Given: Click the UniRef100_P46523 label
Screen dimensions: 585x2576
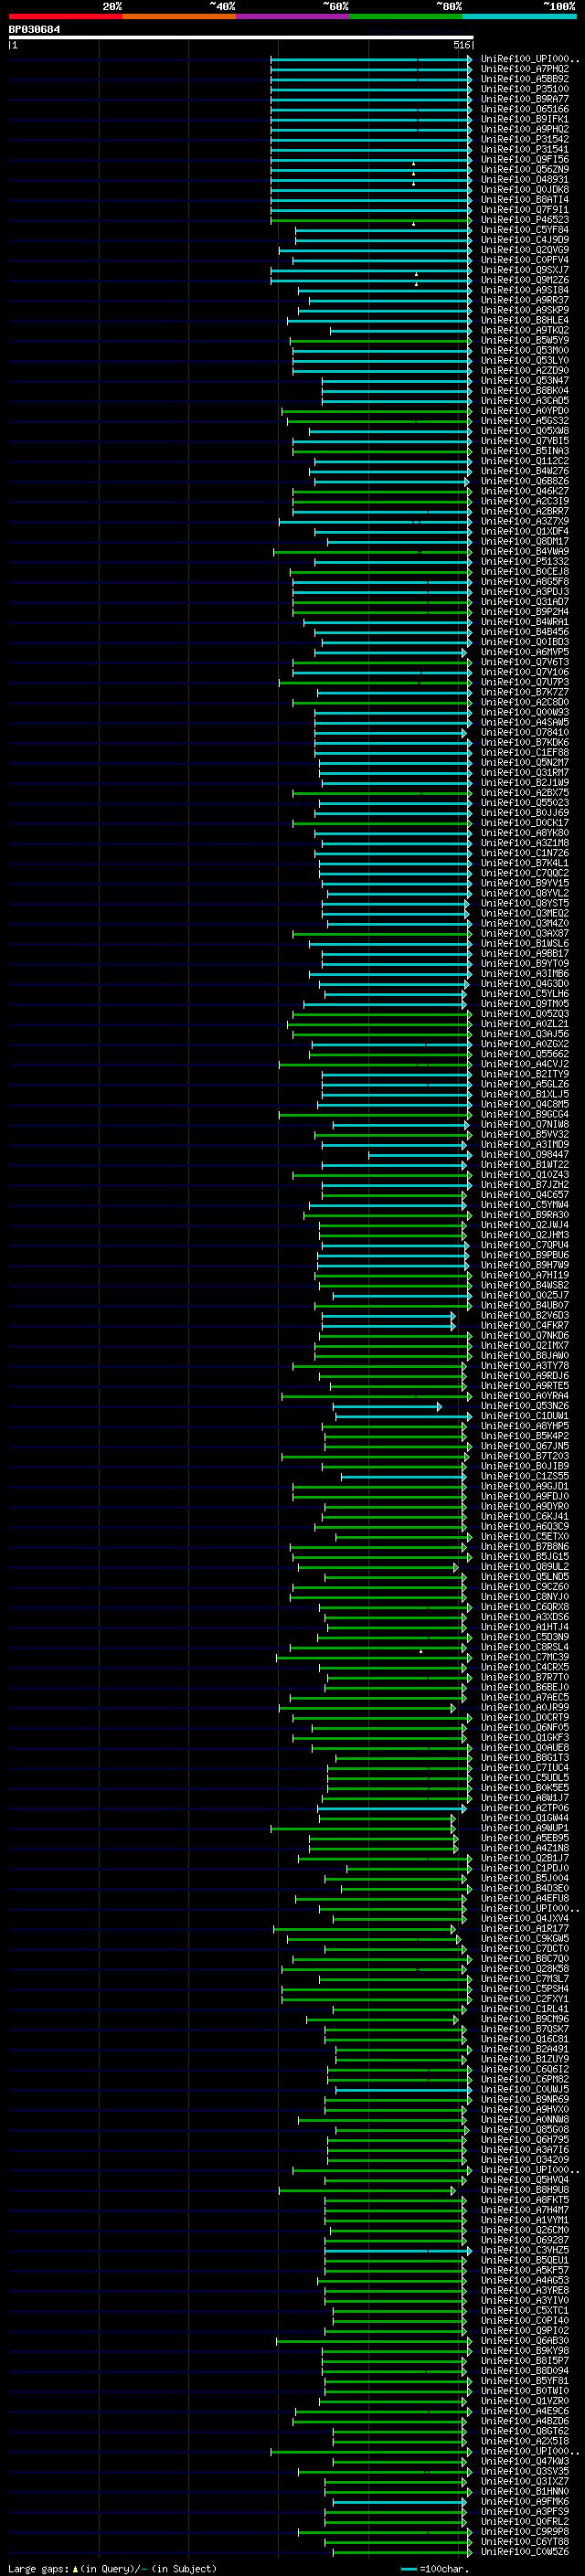Looking at the screenshot, I should pos(525,220).
